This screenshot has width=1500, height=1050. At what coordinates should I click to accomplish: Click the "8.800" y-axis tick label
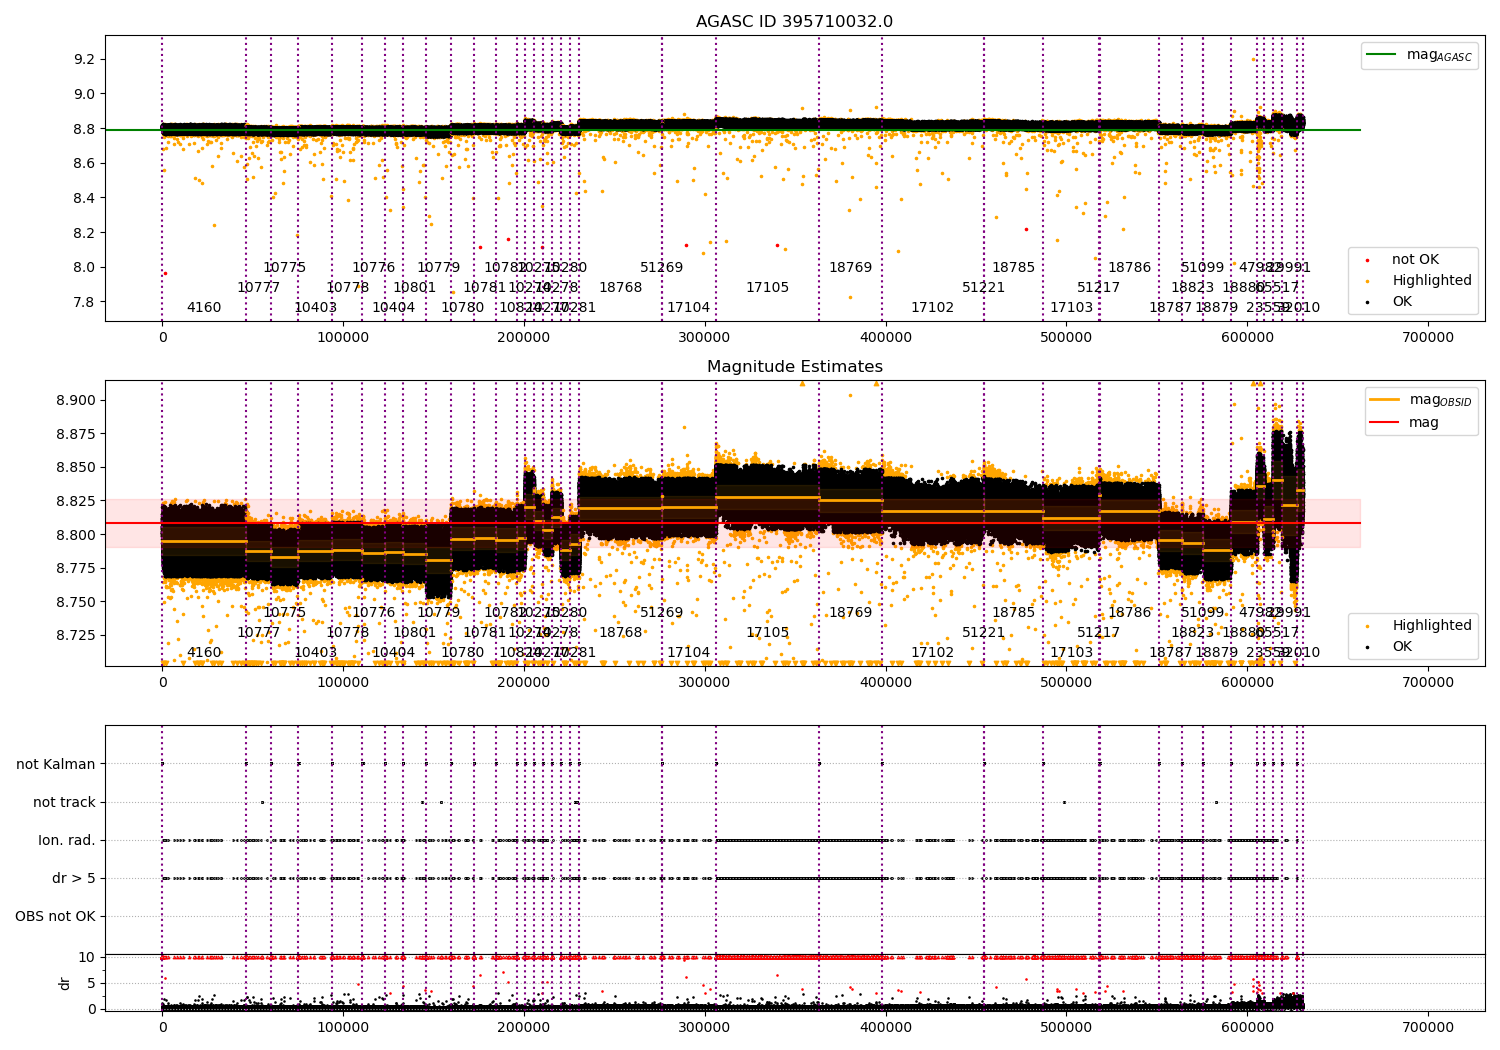click(x=76, y=534)
